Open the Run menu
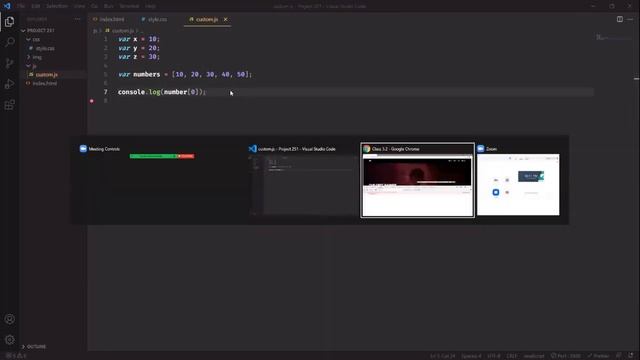640x360 pixels. 109,6
